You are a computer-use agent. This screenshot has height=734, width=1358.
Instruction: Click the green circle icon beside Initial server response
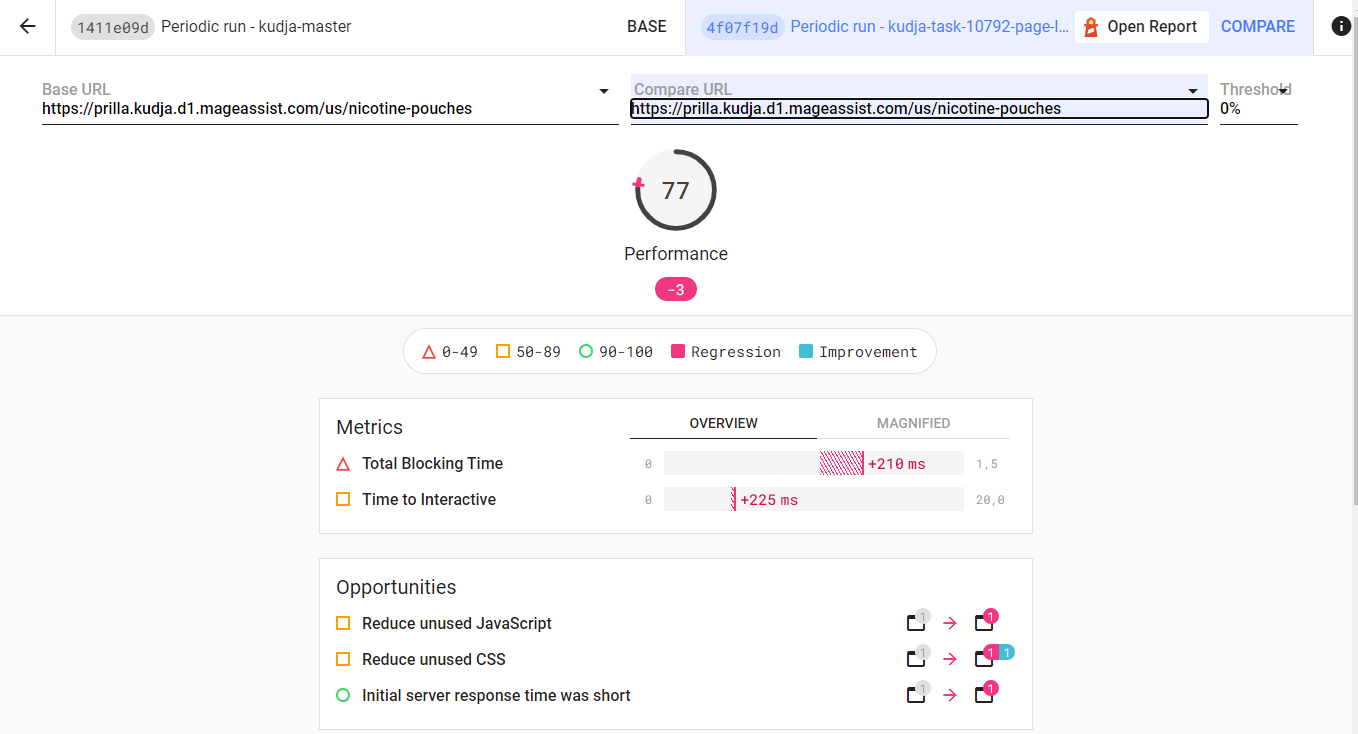(x=343, y=695)
